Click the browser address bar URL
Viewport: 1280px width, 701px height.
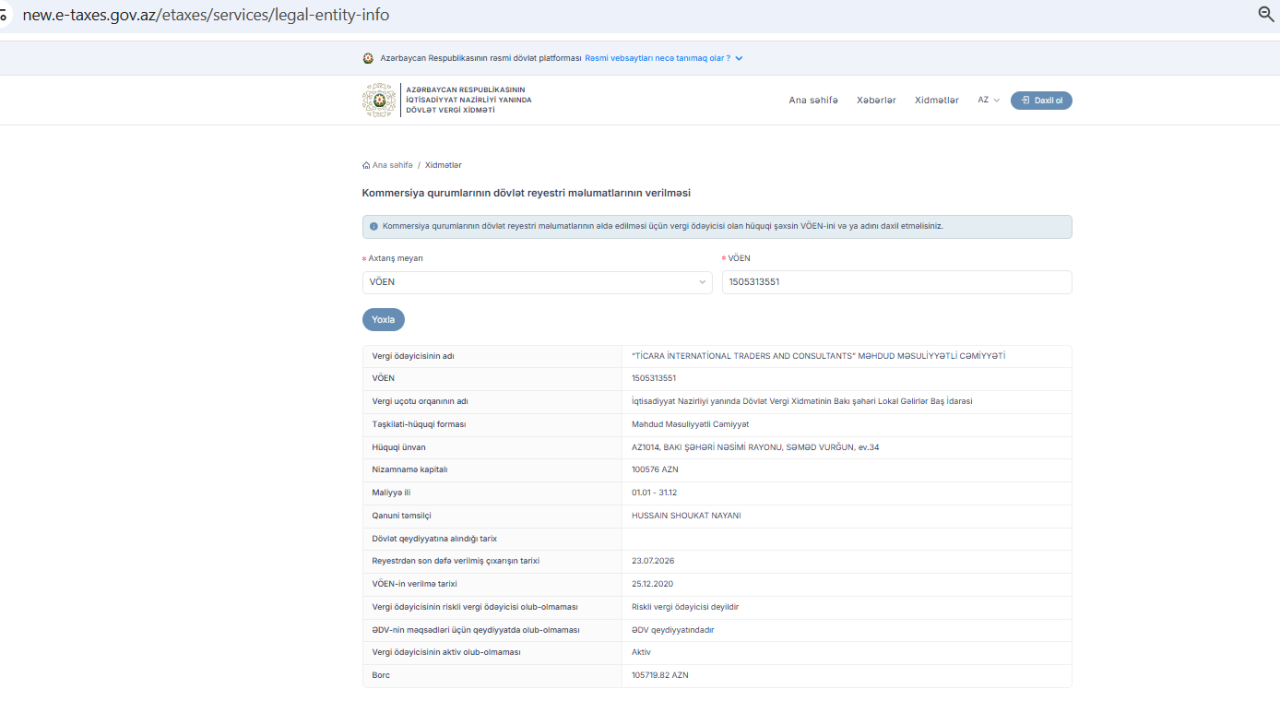click(206, 15)
